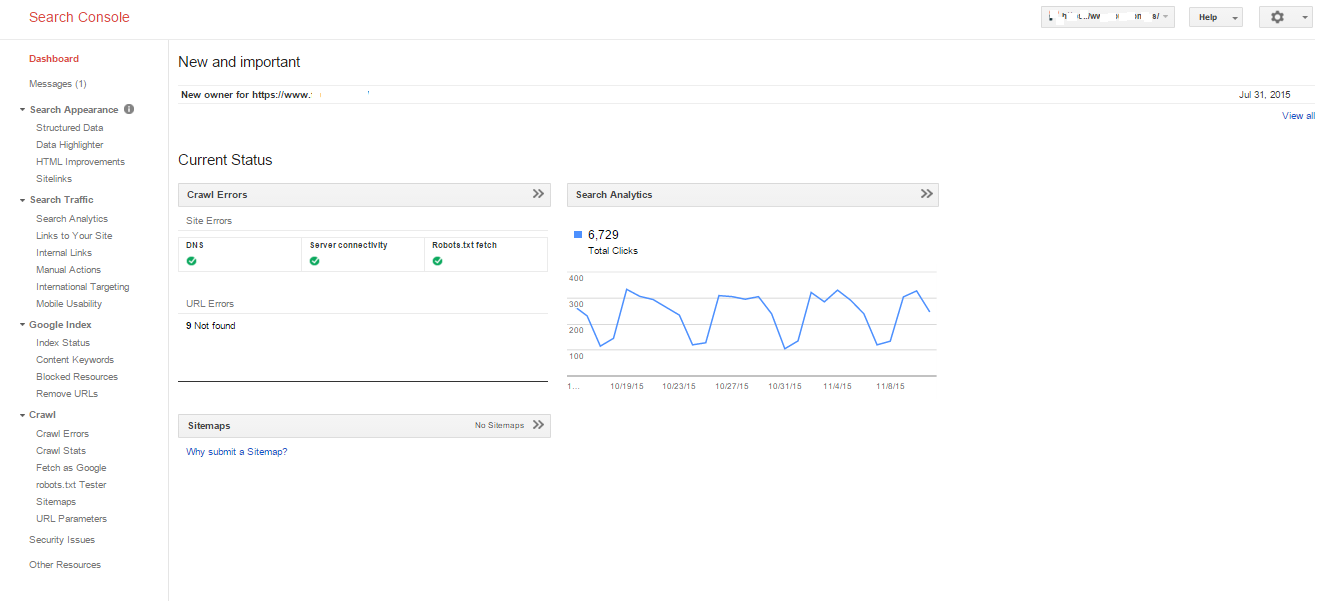
Task: Click the Robots.txt fetch green checkmark
Action: (438, 261)
